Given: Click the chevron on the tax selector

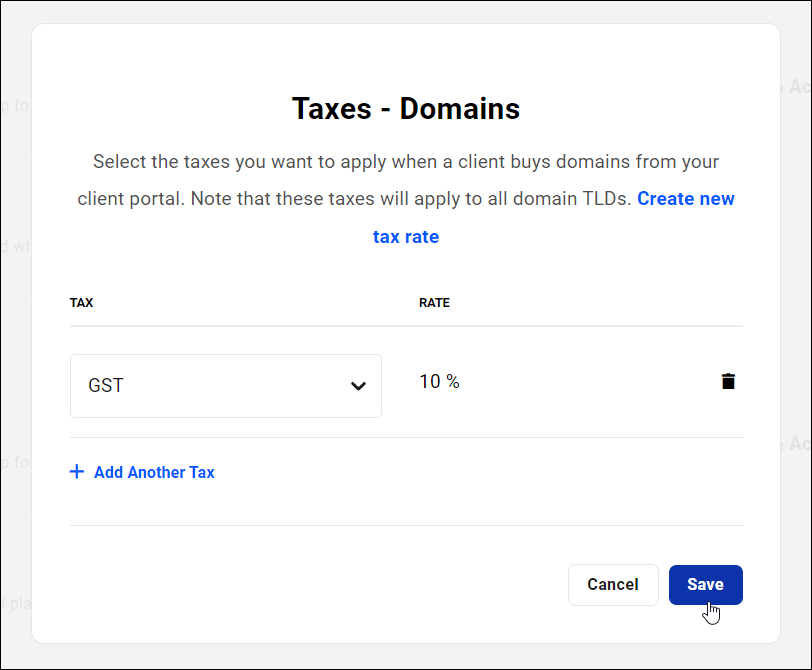Looking at the screenshot, I should [358, 386].
